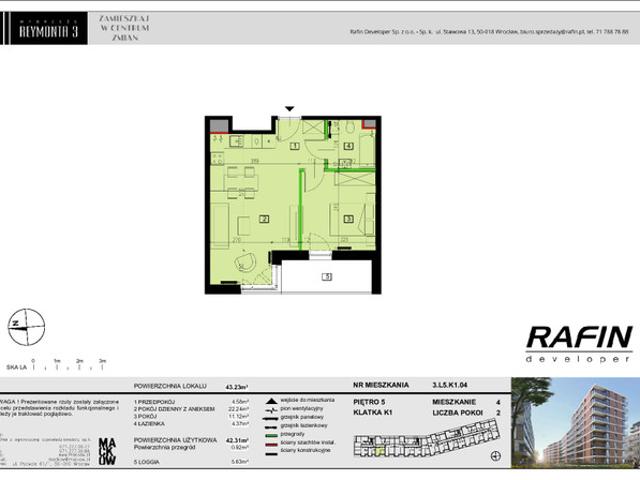
Task: Select room number 3 label in plan
Action: pos(348,219)
